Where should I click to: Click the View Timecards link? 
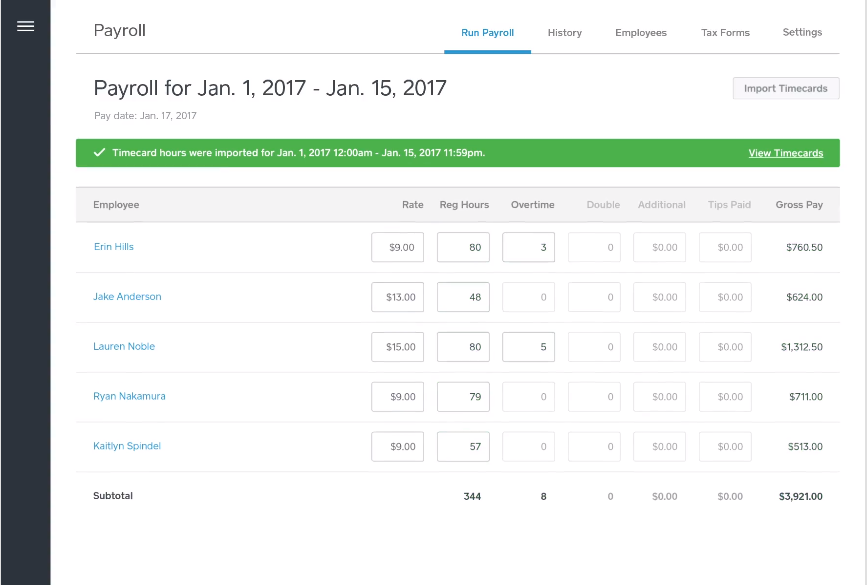coord(786,152)
